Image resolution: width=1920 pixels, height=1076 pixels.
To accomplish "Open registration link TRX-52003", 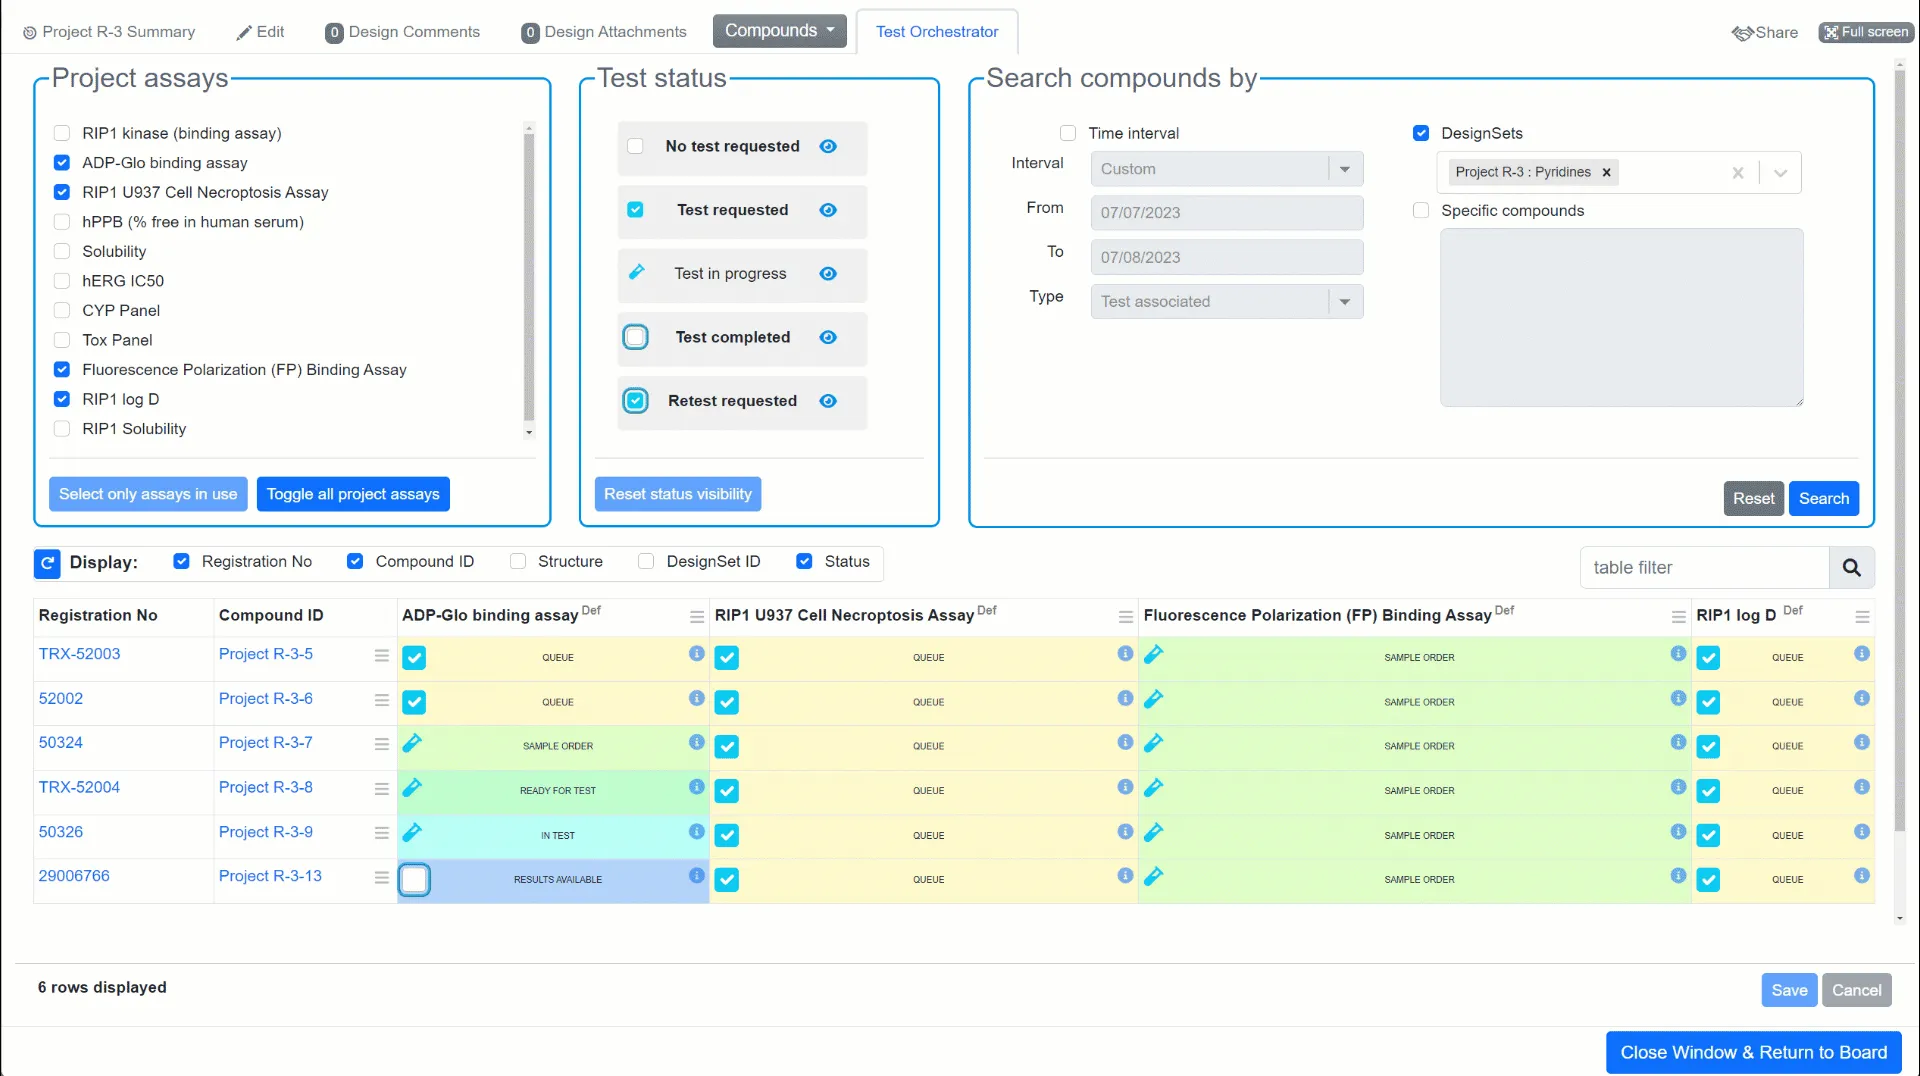I will pos(79,654).
